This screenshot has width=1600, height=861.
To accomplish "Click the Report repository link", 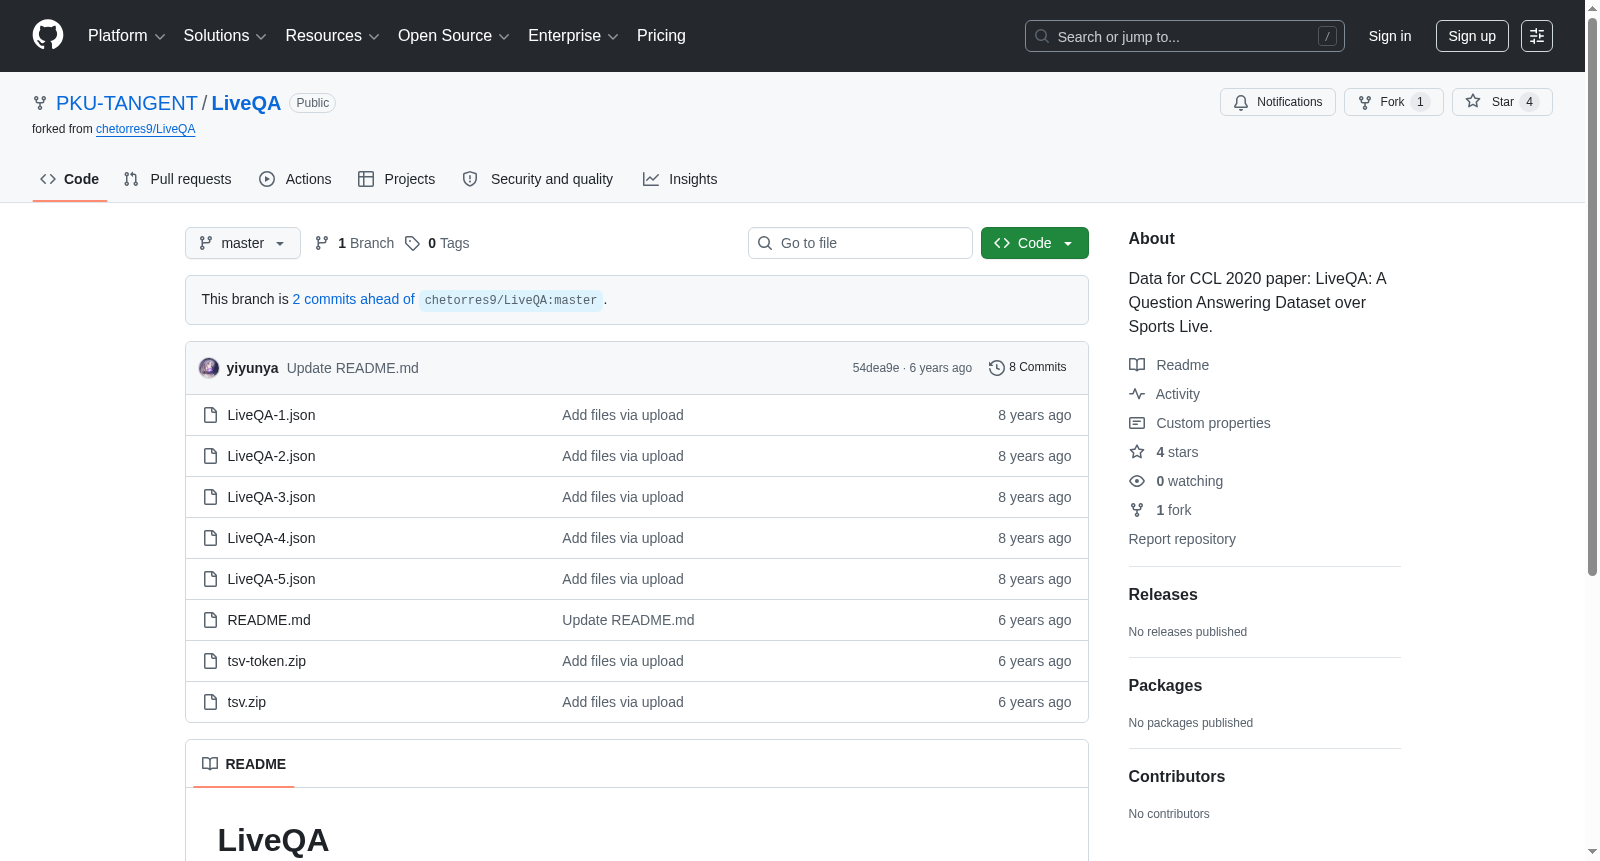I will pos(1182,539).
